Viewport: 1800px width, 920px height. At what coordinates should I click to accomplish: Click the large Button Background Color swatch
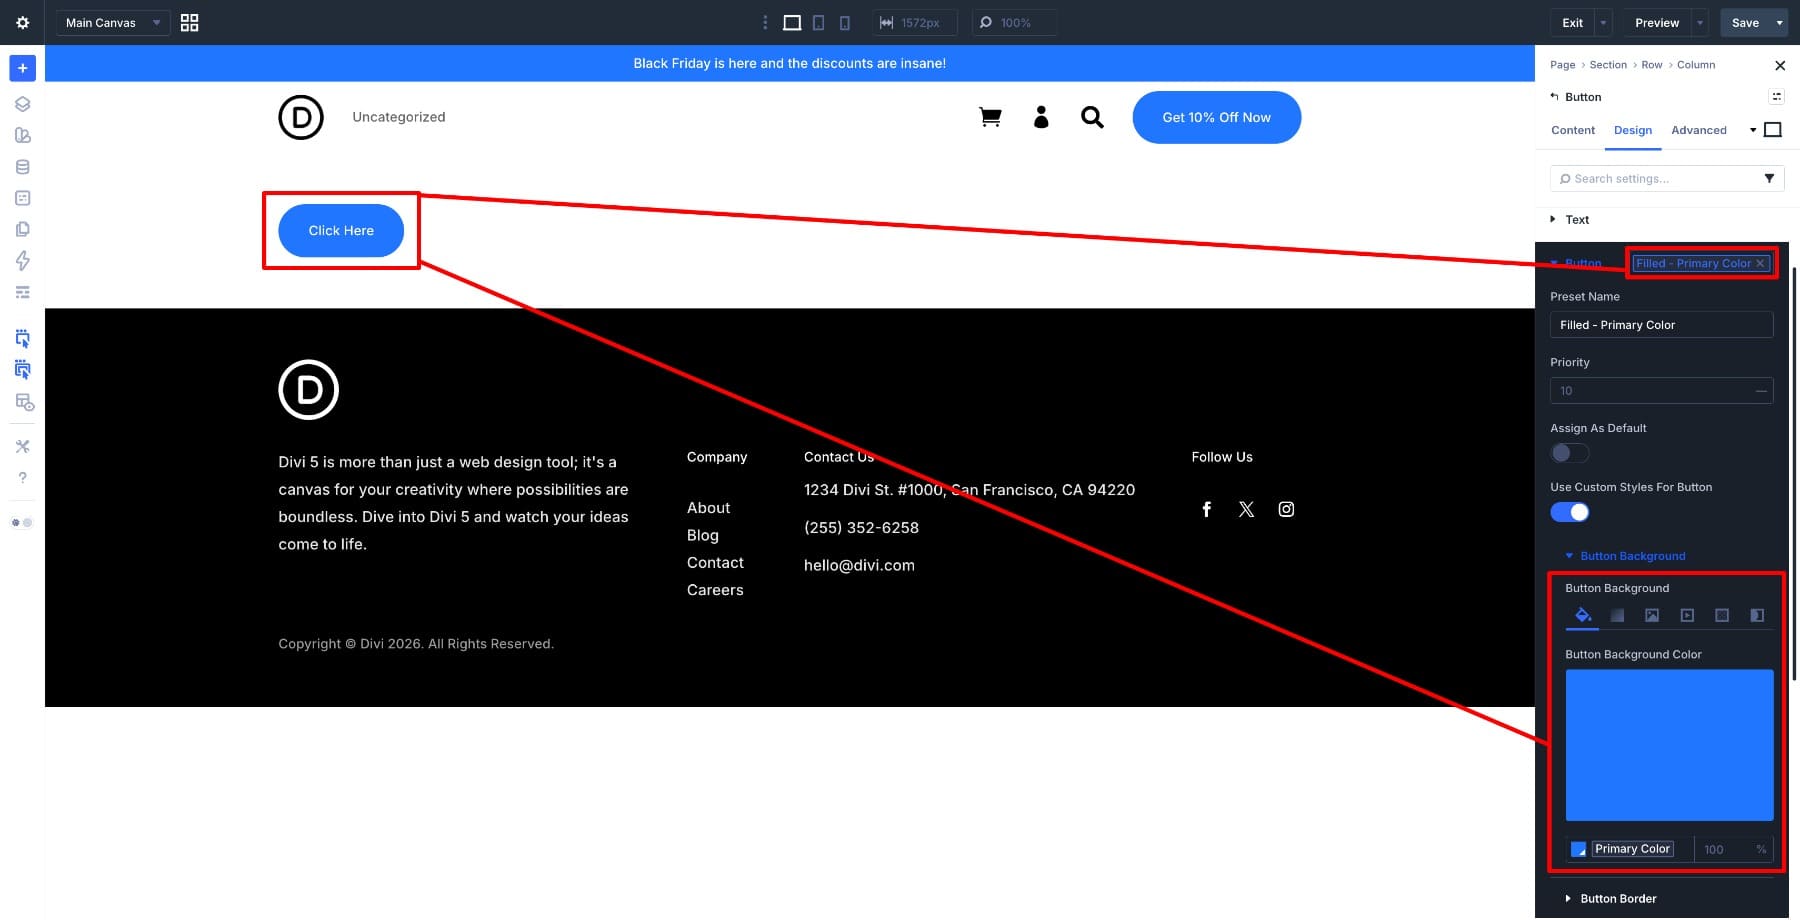[x=1669, y=745]
